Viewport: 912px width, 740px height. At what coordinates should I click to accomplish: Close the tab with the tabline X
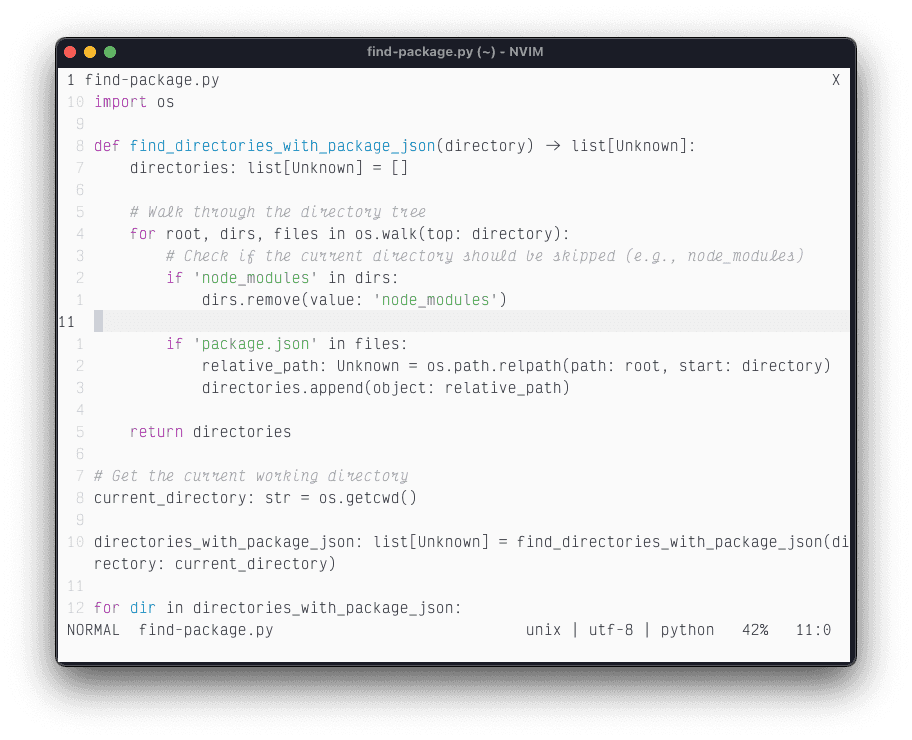click(835, 80)
